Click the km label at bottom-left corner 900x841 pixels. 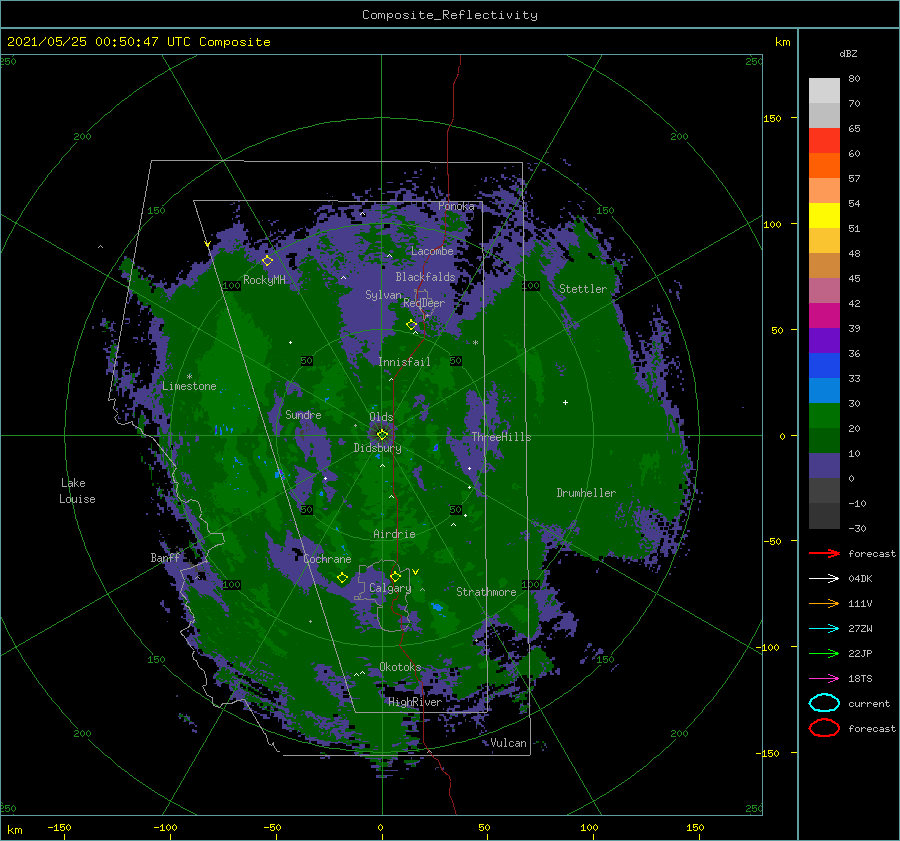tap(14, 830)
